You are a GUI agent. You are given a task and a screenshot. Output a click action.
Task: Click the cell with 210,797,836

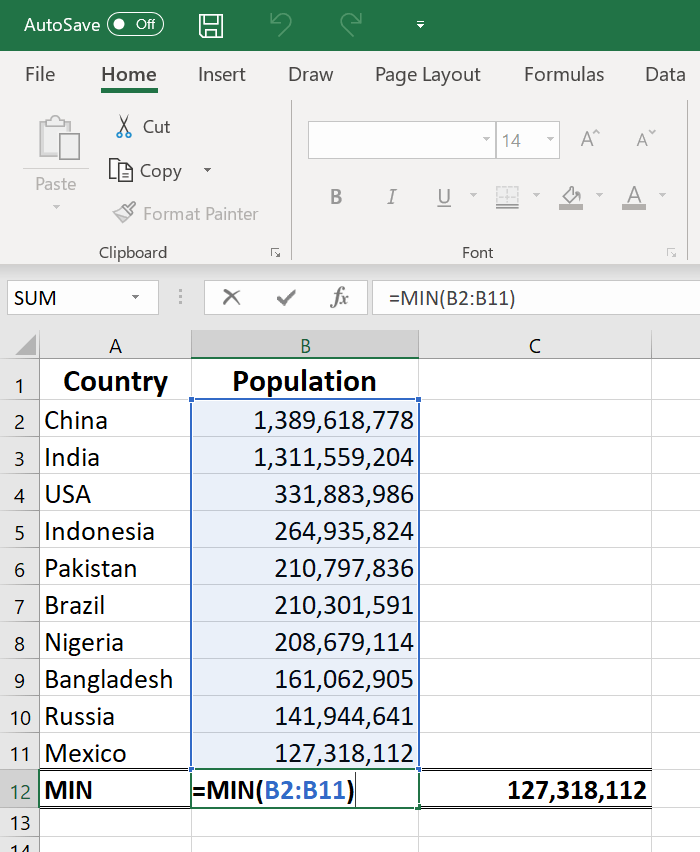(305, 567)
